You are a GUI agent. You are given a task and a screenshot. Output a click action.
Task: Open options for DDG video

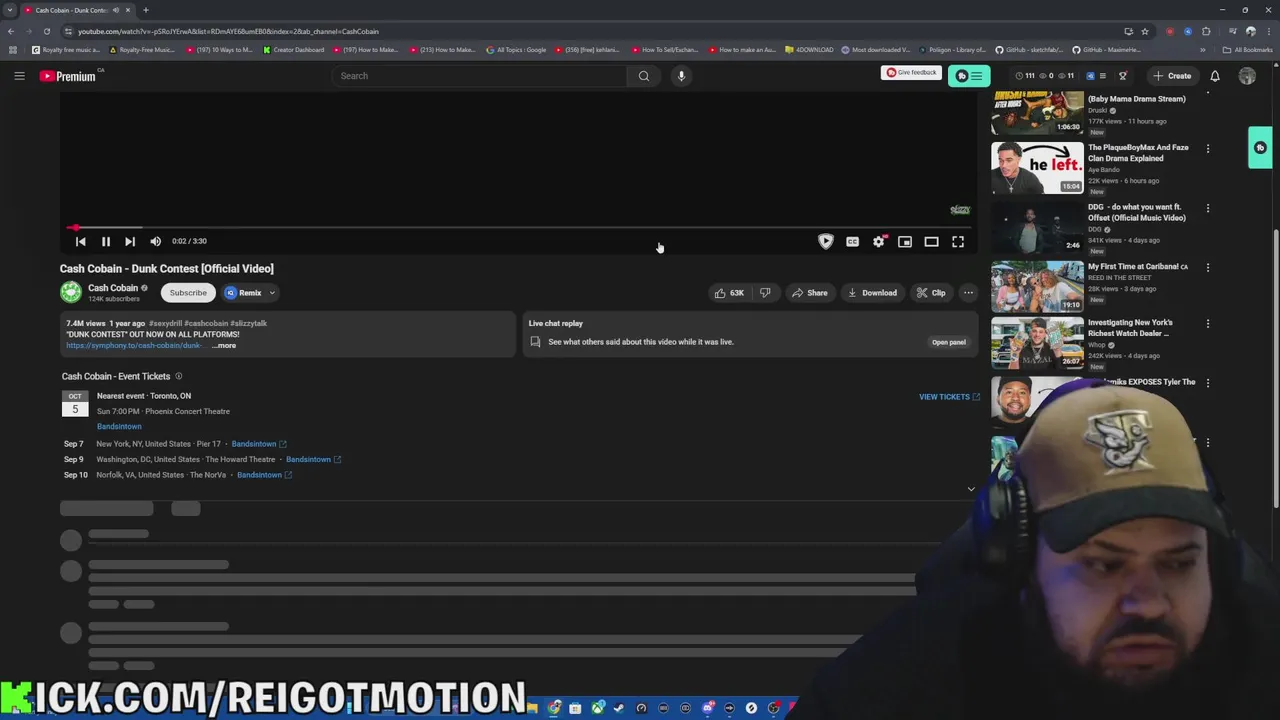pos(1208,209)
